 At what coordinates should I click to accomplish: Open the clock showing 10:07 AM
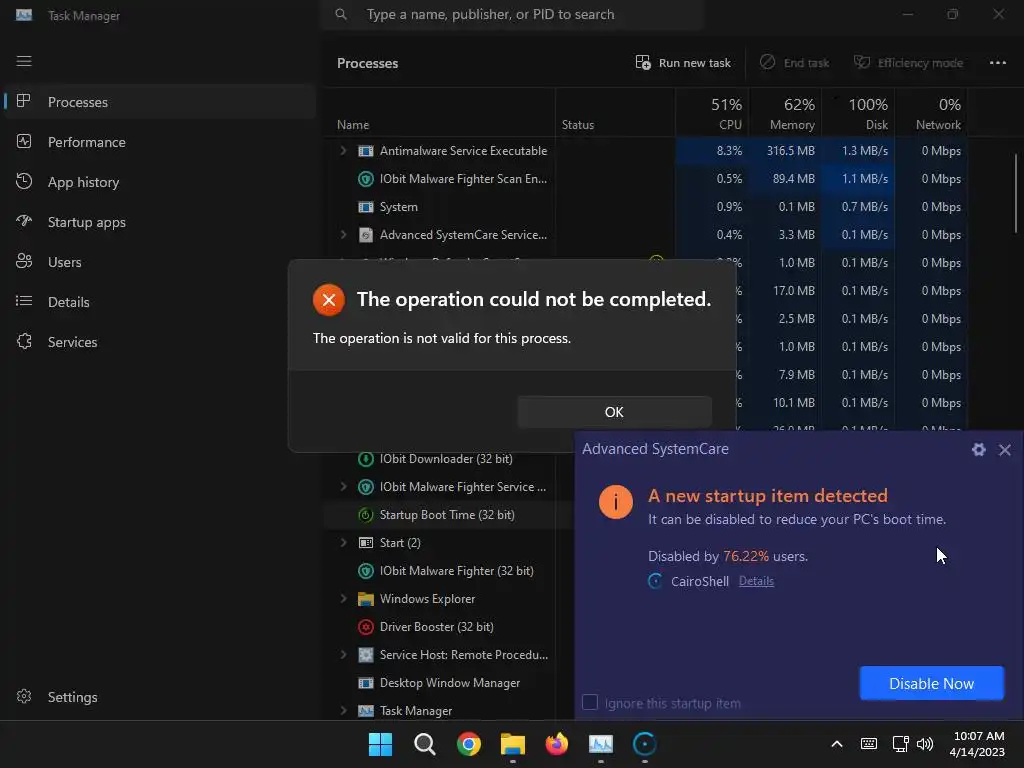(x=977, y=744)
